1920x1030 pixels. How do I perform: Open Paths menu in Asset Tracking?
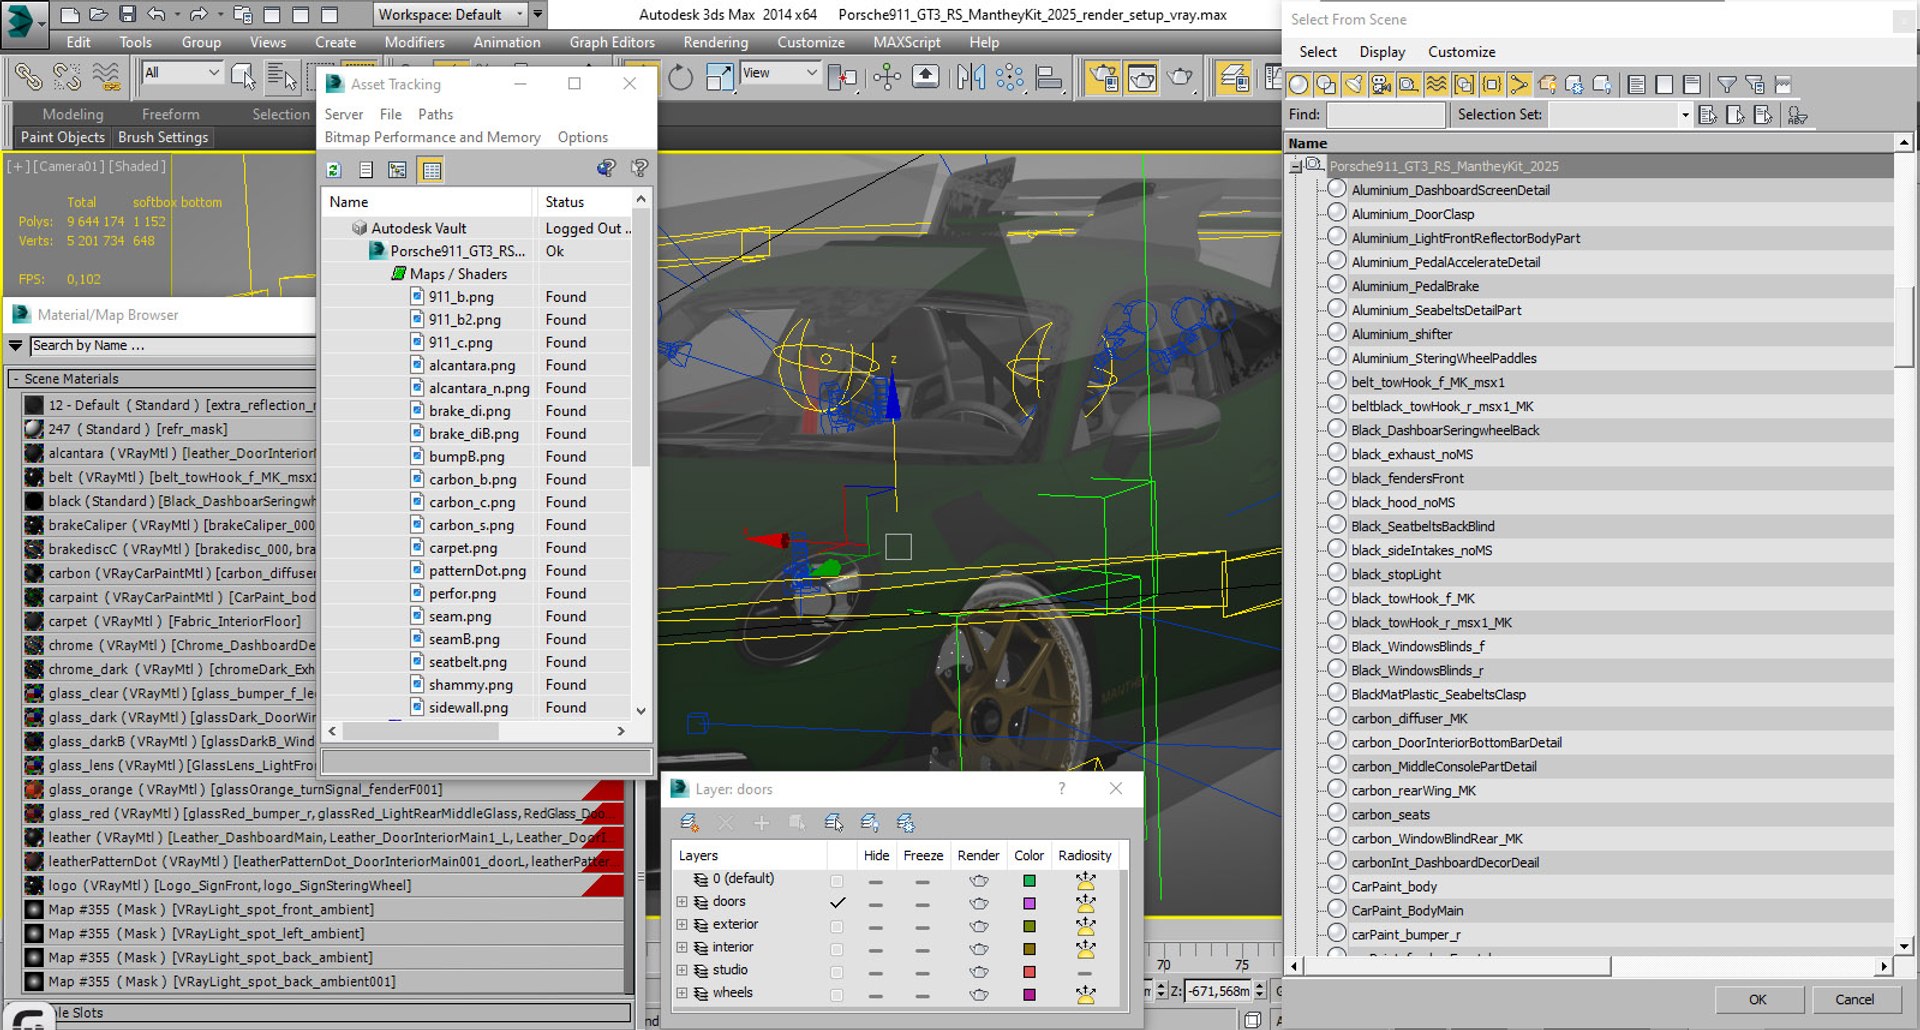(435, 114)
